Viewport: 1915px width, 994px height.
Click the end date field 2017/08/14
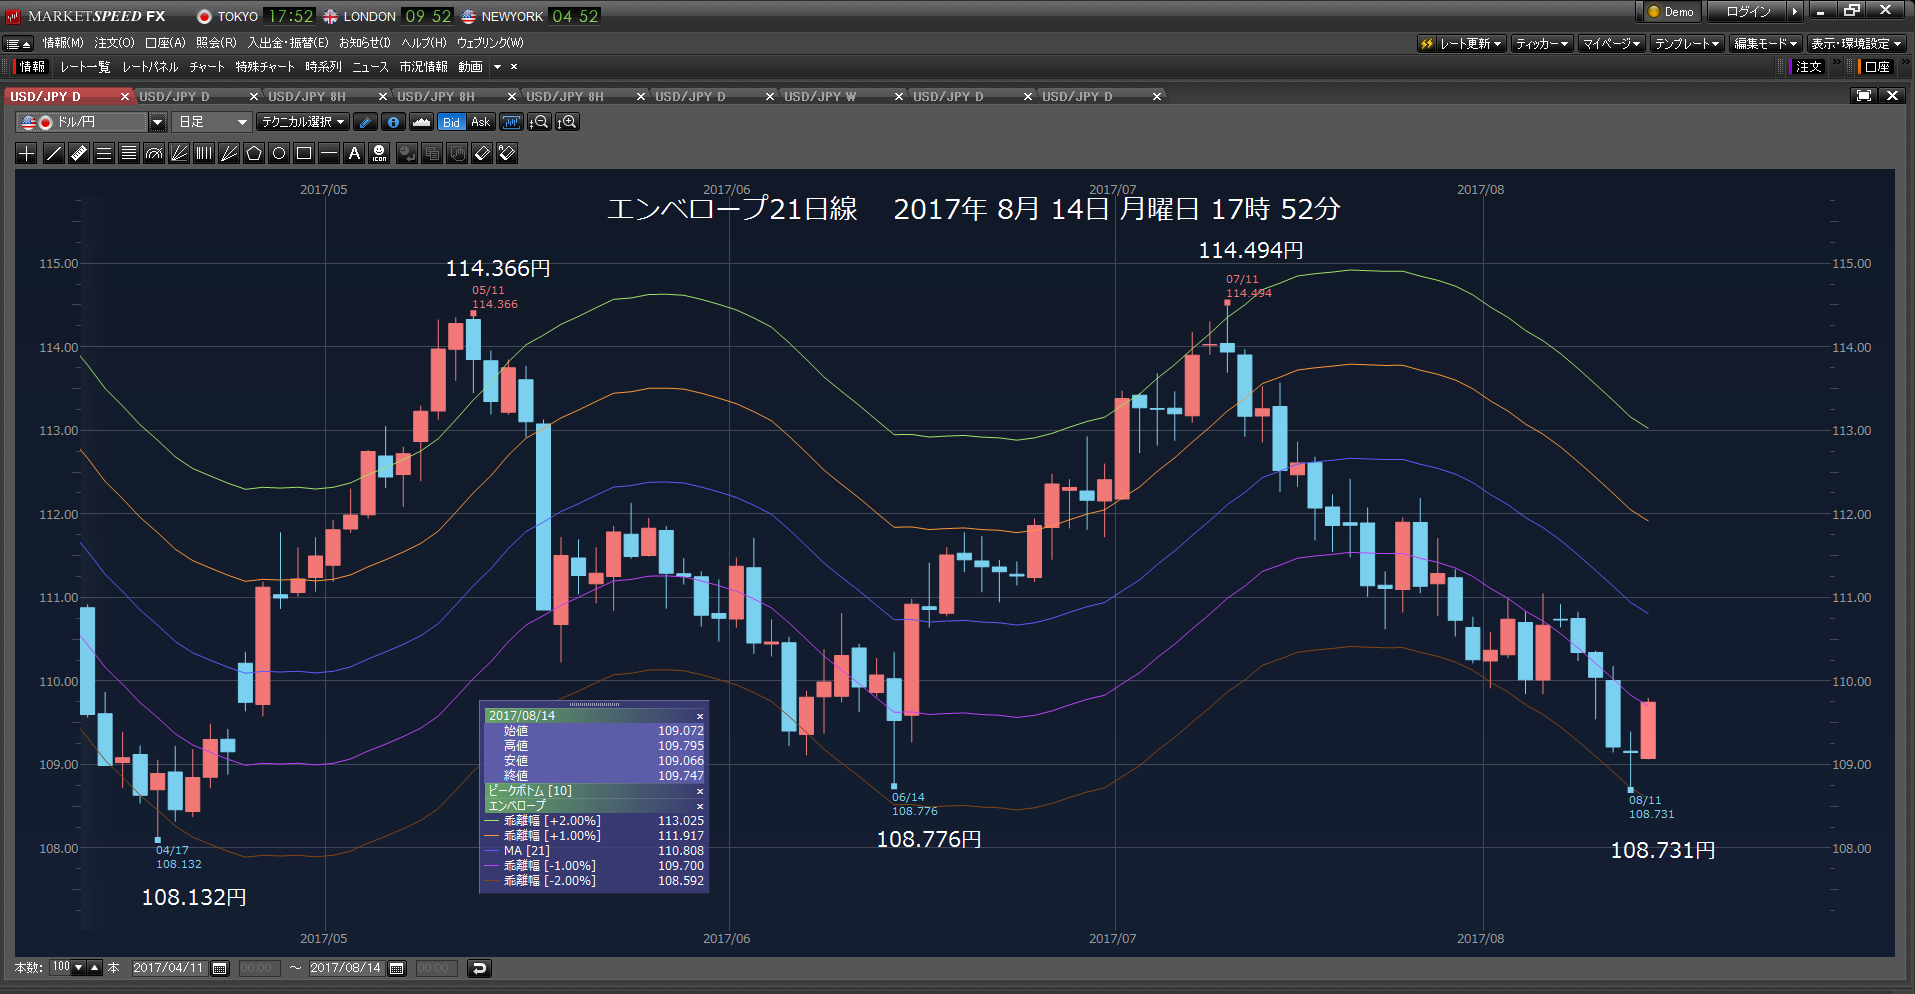click(345, 968)
